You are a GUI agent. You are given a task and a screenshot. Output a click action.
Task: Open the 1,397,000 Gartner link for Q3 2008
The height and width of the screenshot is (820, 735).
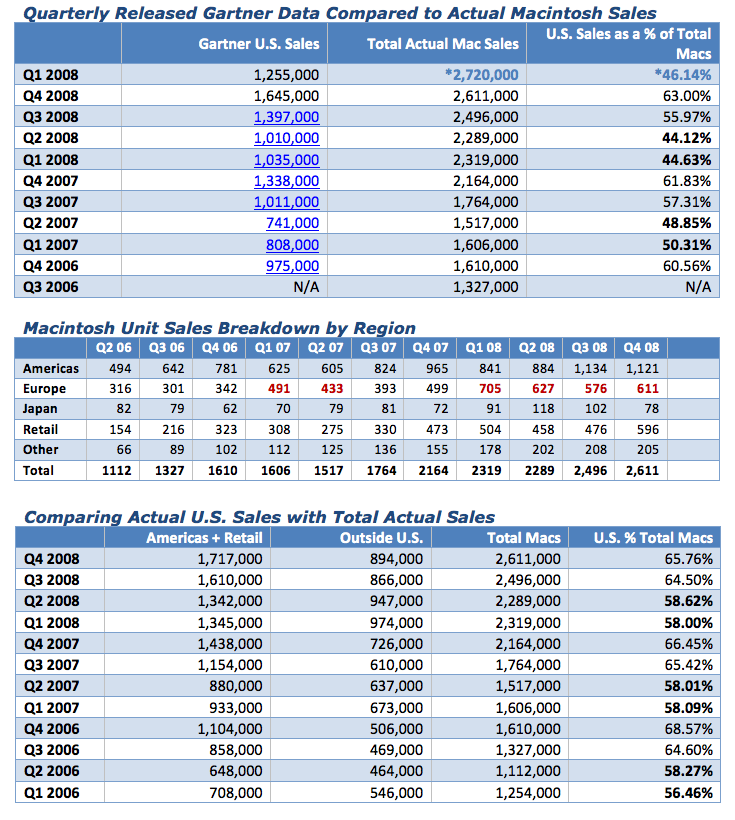(286, 117)
